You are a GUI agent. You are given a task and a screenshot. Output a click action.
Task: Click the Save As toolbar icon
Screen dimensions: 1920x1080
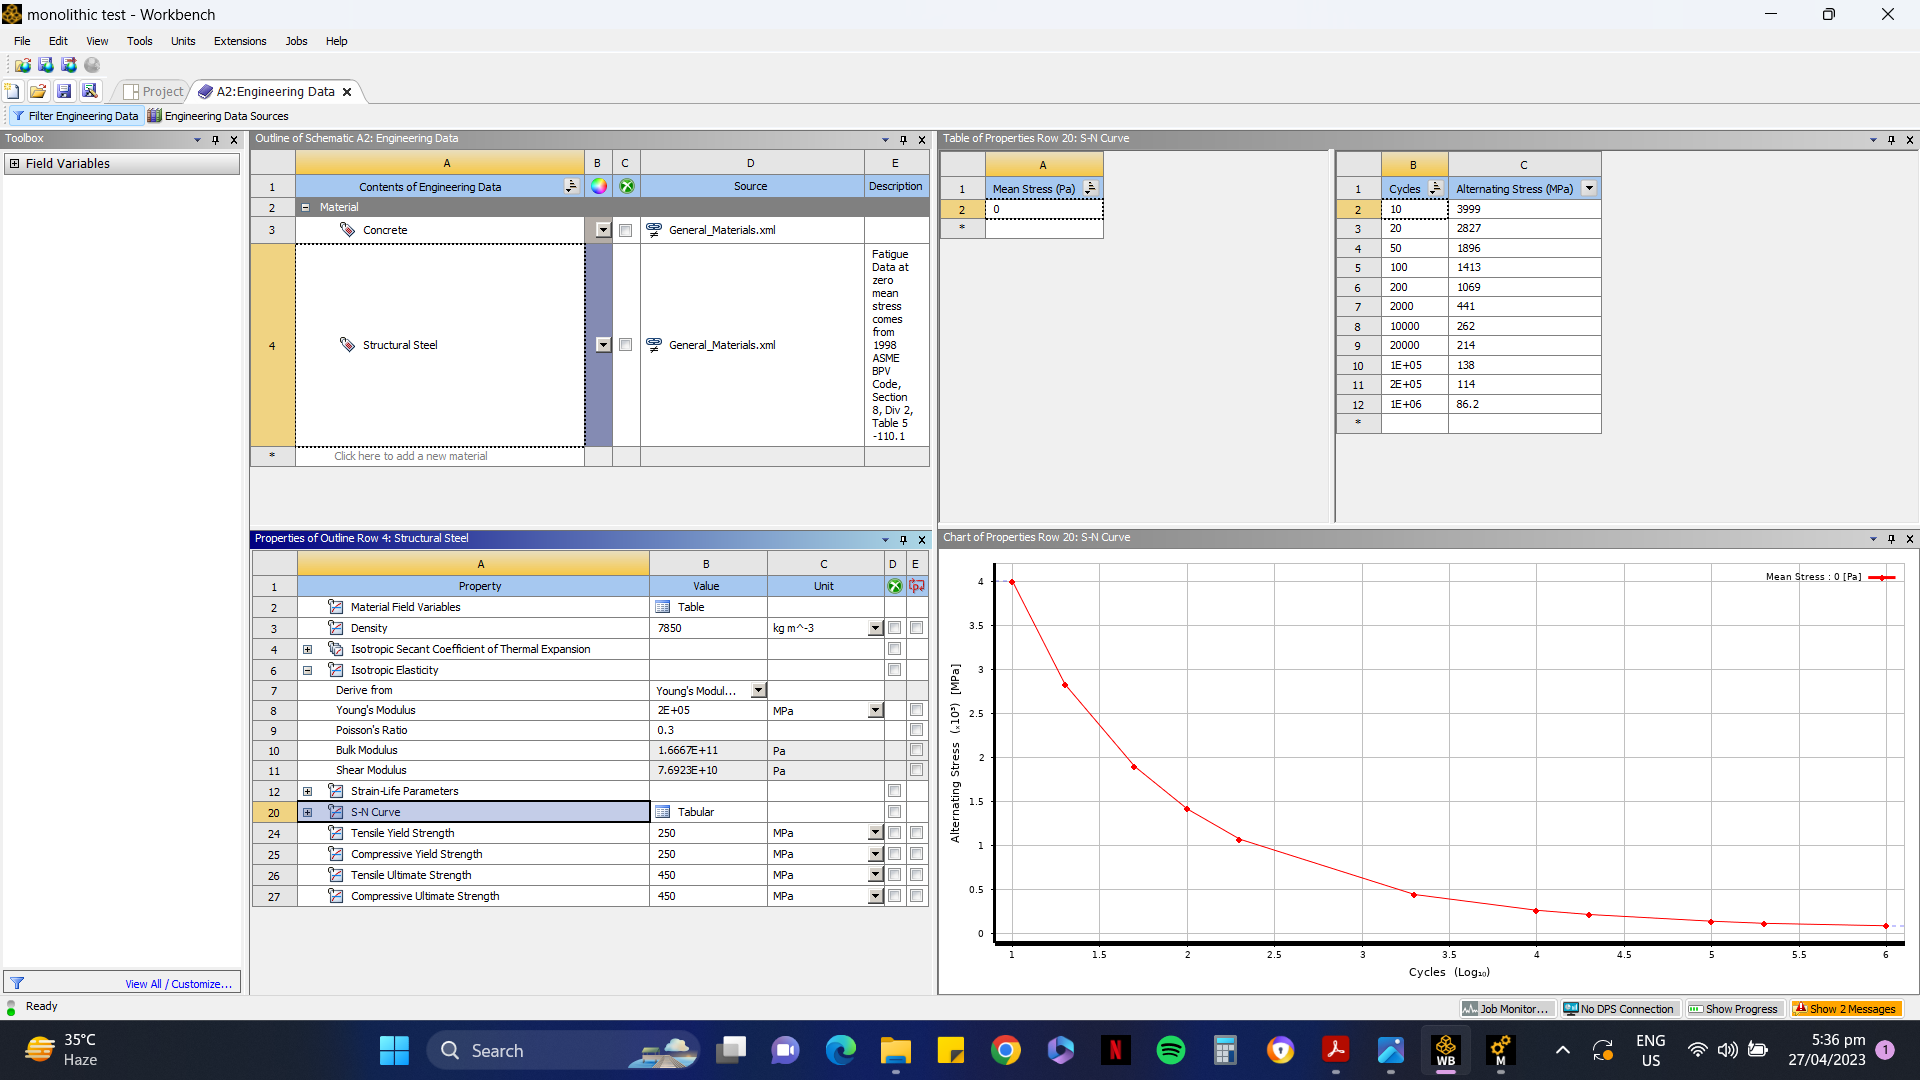[90, 91]
